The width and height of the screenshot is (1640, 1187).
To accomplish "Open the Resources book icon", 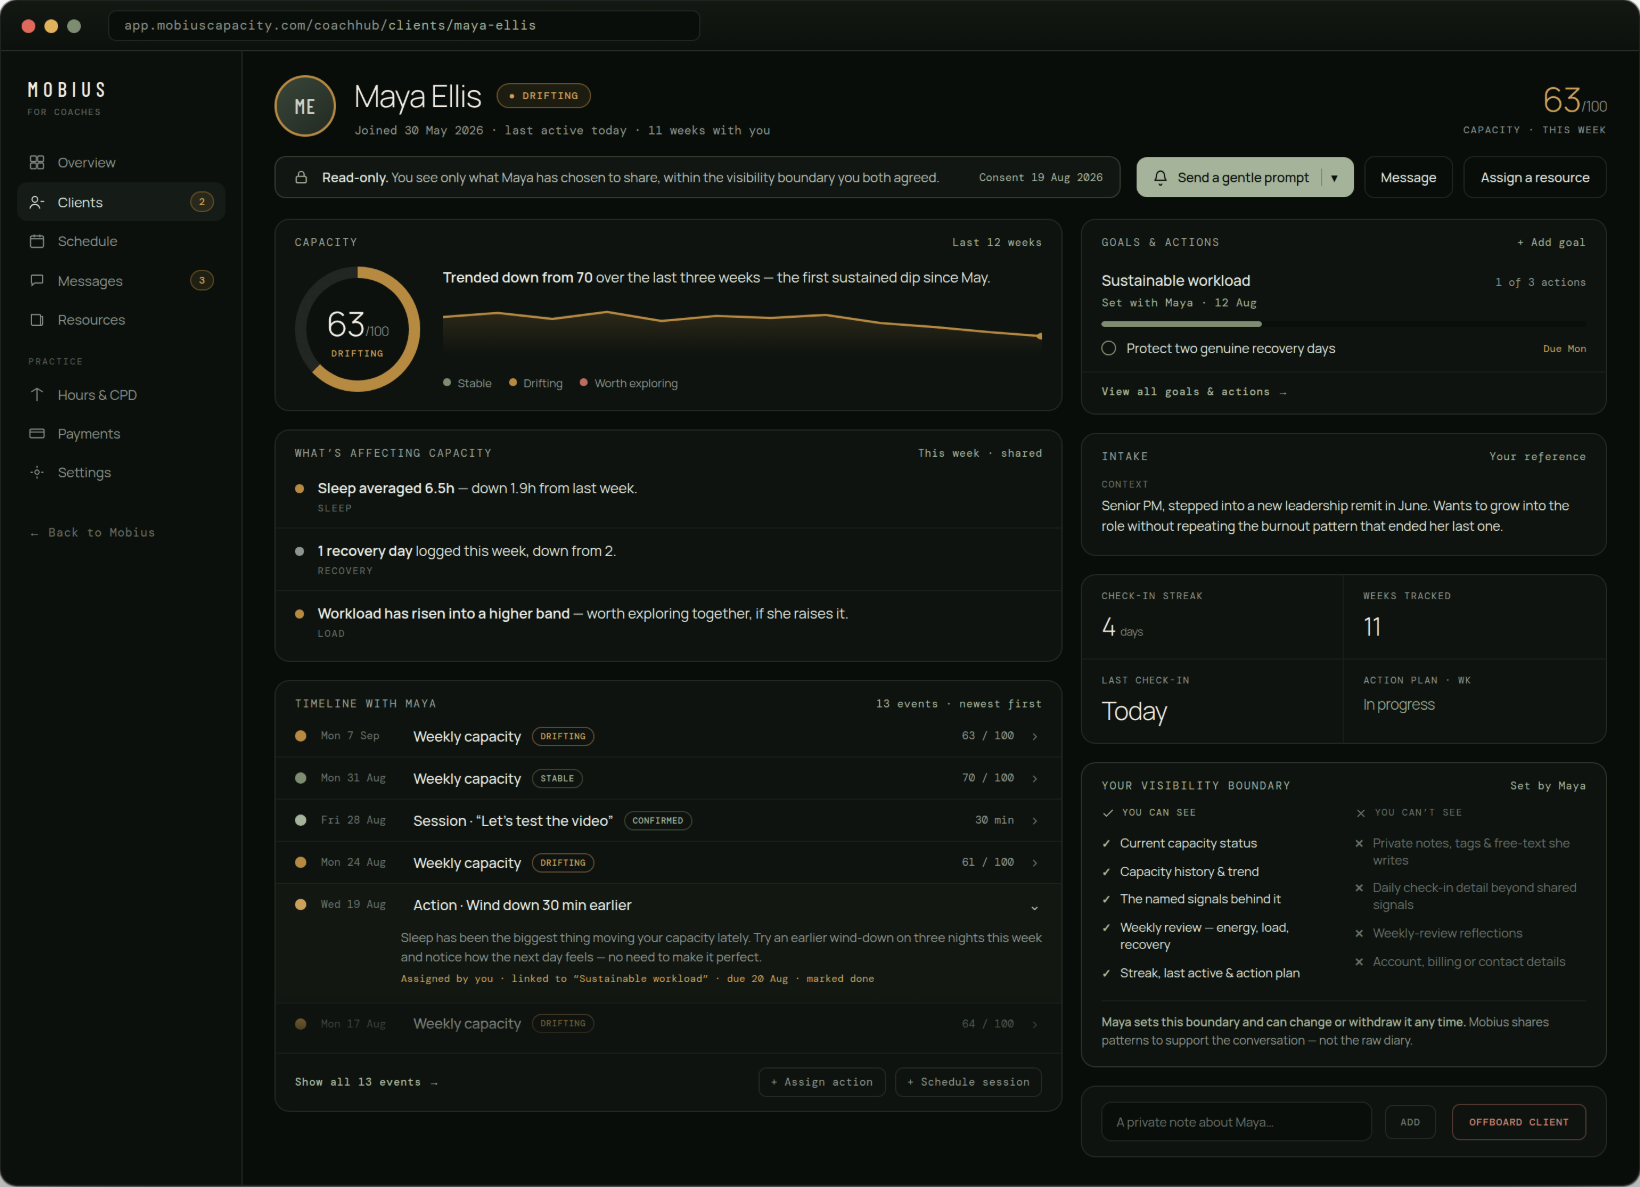I will pos(37,320).
